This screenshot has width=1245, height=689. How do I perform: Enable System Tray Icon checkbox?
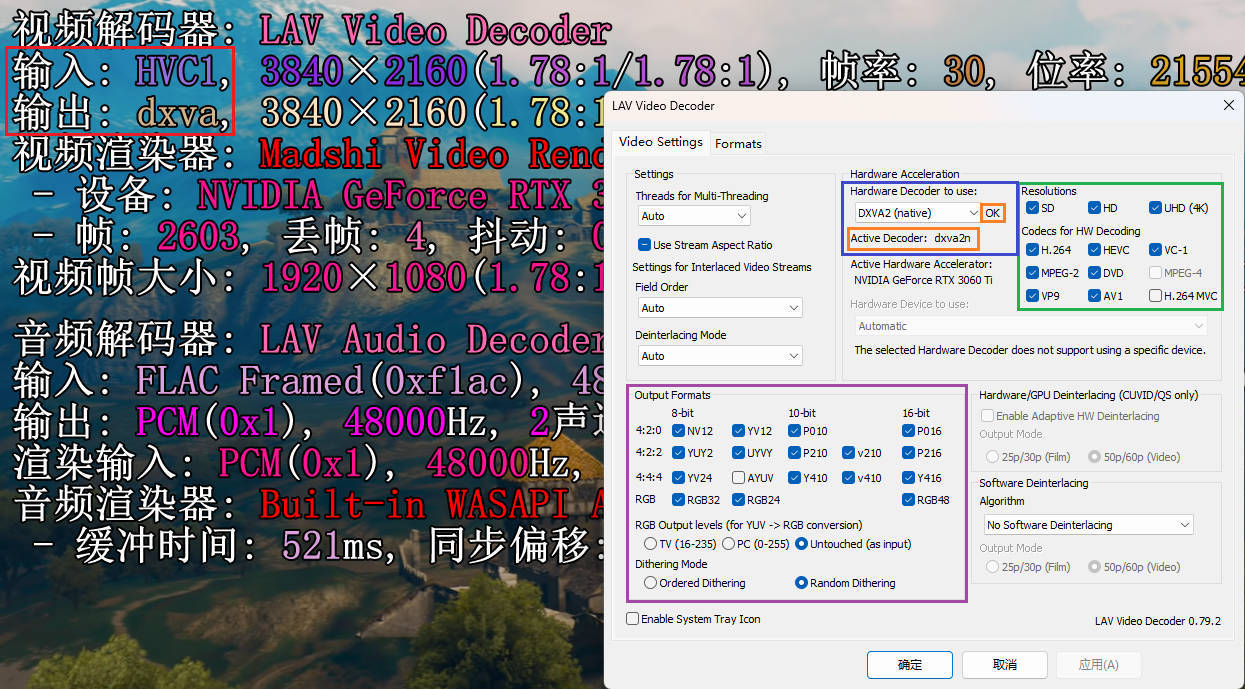click(x=632, y=619)
